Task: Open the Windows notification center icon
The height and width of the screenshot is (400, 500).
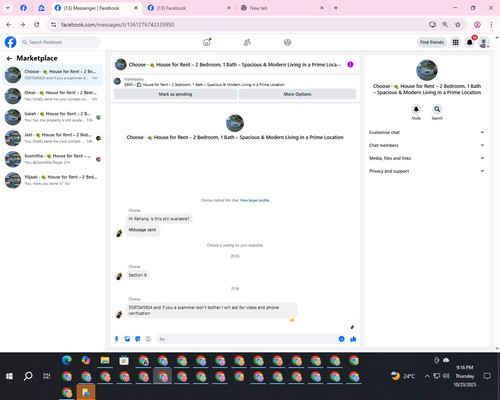Action: click(487, 376)
